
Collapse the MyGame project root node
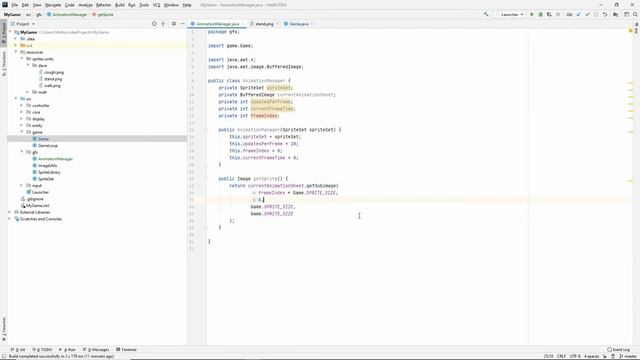click(10, 32)
